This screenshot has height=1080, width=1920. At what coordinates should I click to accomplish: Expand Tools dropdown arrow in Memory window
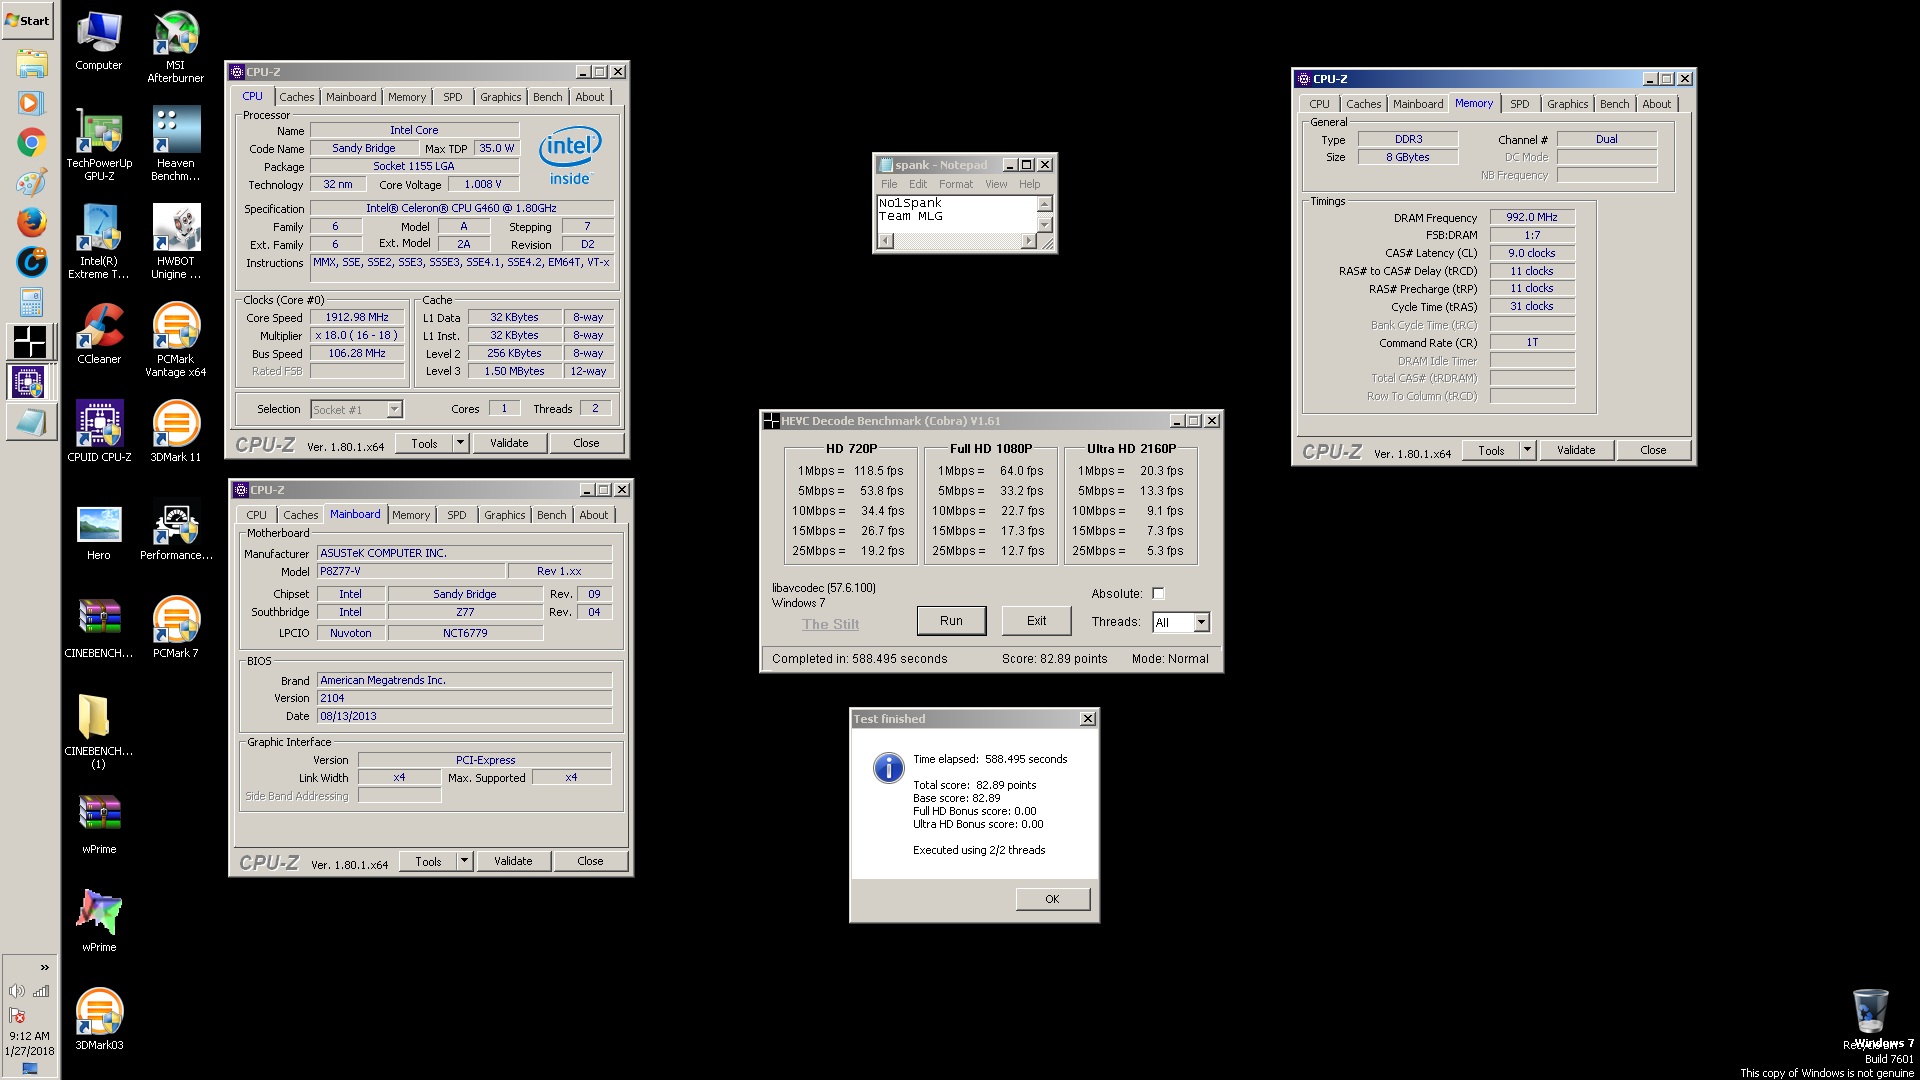pyautogui.click(x=1527, y=450)
